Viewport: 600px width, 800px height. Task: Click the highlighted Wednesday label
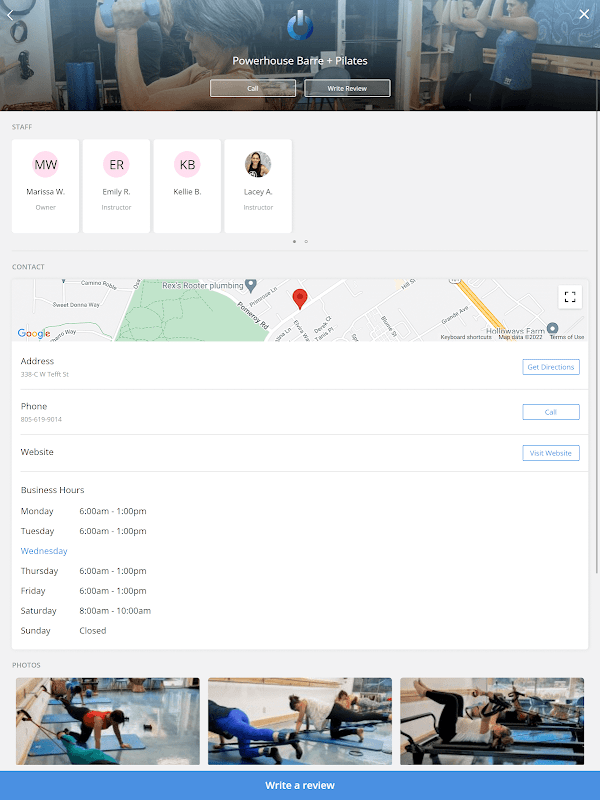click(x=44, y=551)
